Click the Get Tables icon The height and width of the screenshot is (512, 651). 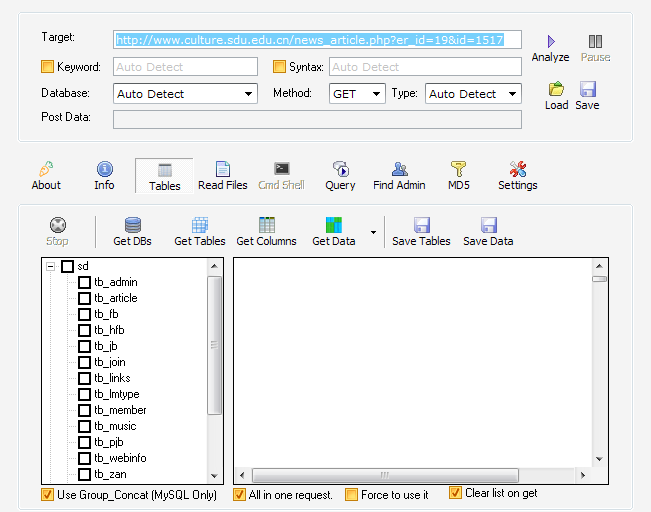(200, 225)
